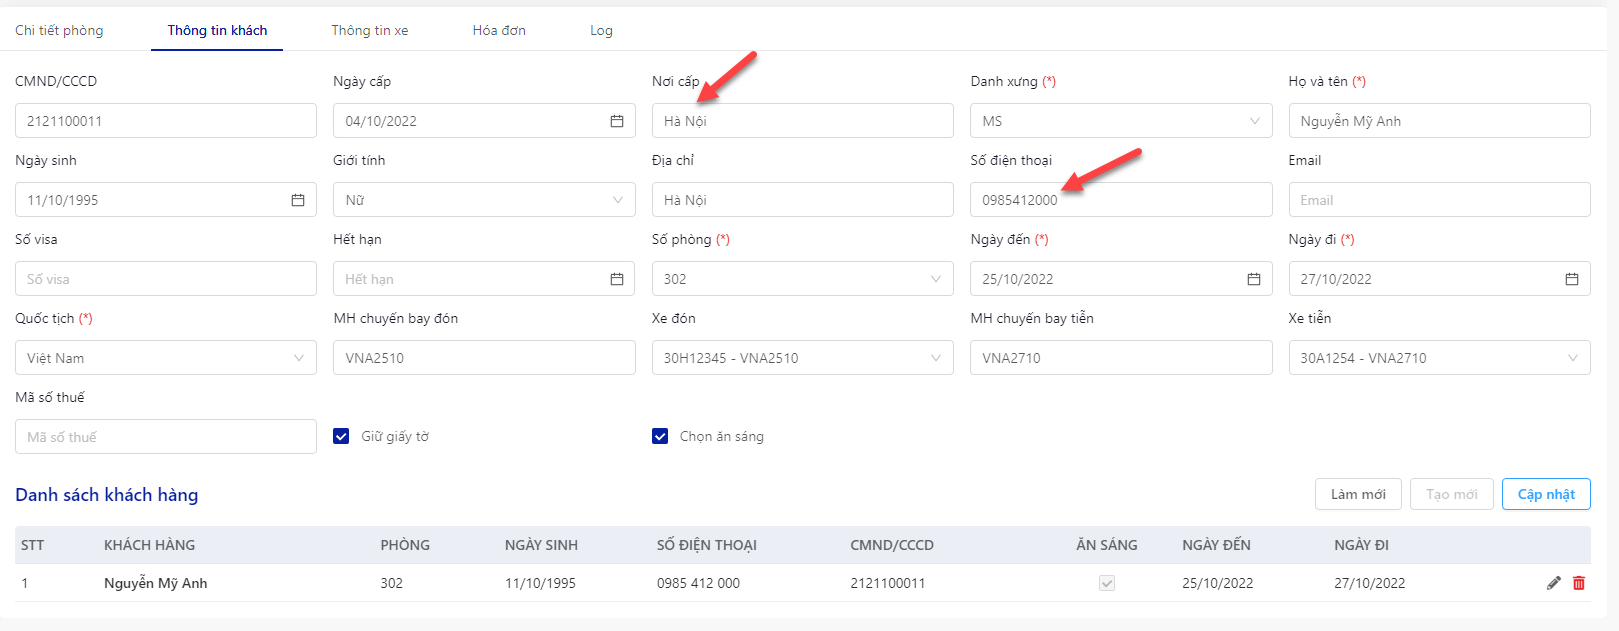Open the Ngày cấp calendar picker icon
Viewport: 1619px width, 631px height.
(617, 121)
